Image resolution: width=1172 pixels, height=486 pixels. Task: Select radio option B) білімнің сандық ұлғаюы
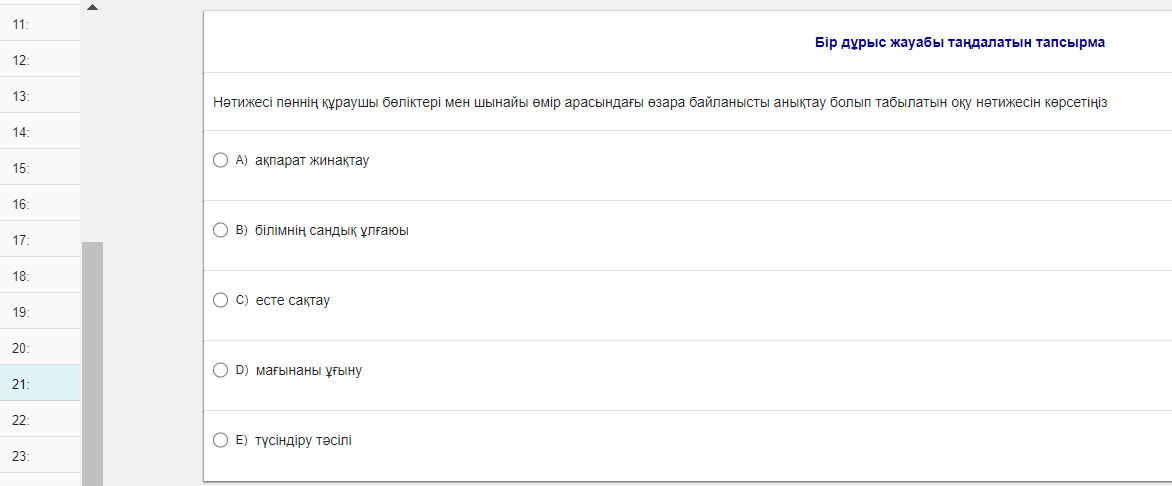point(221,230)
